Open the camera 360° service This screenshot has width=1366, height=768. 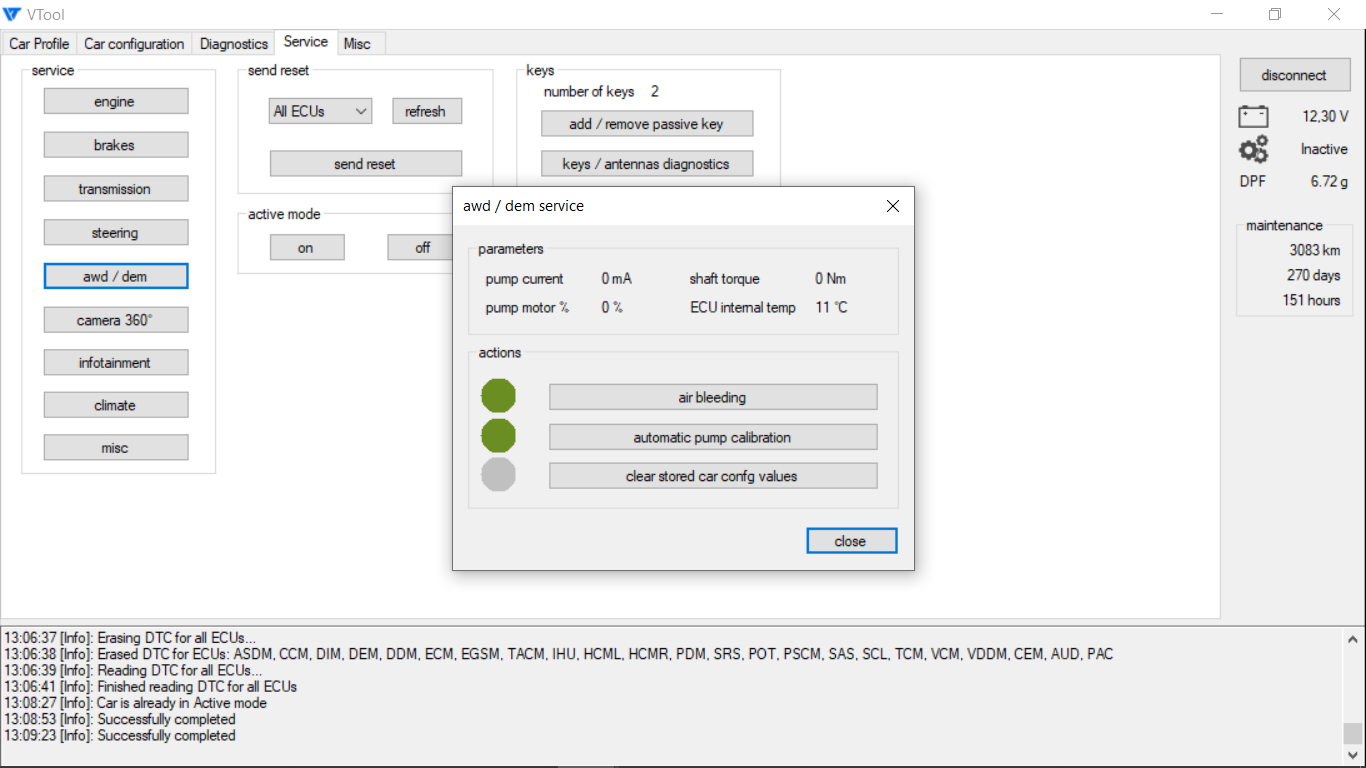[x=115, y=320]
